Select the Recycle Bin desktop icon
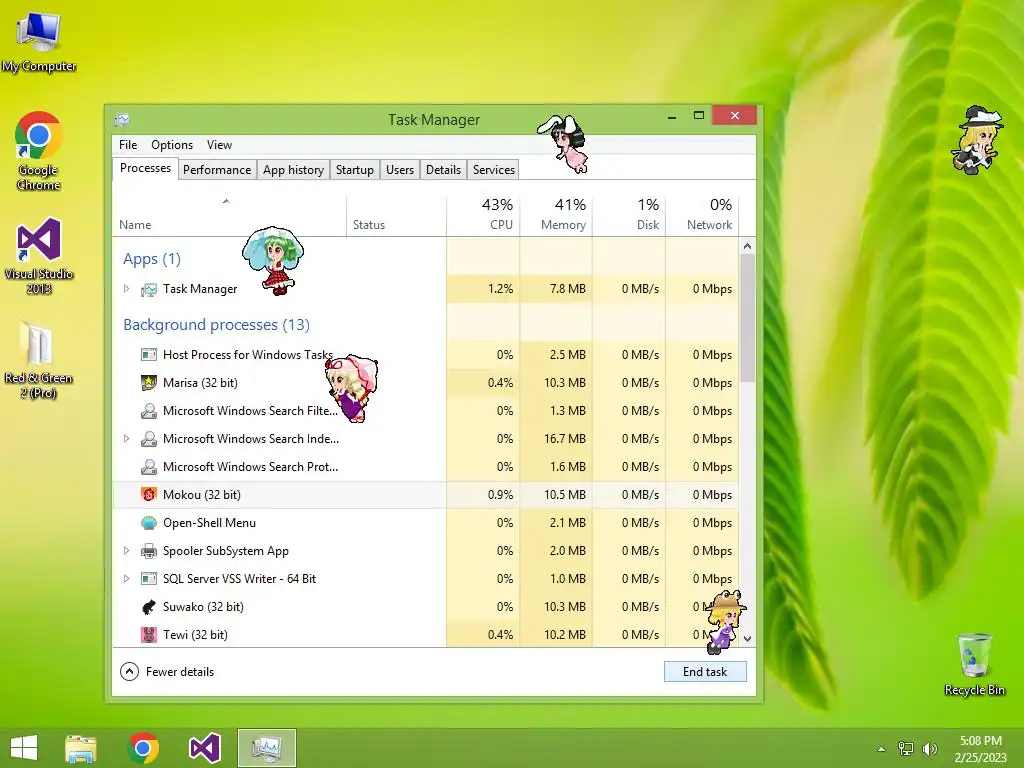Screen dimensions: 1024x768 click(x=974, y=664)
